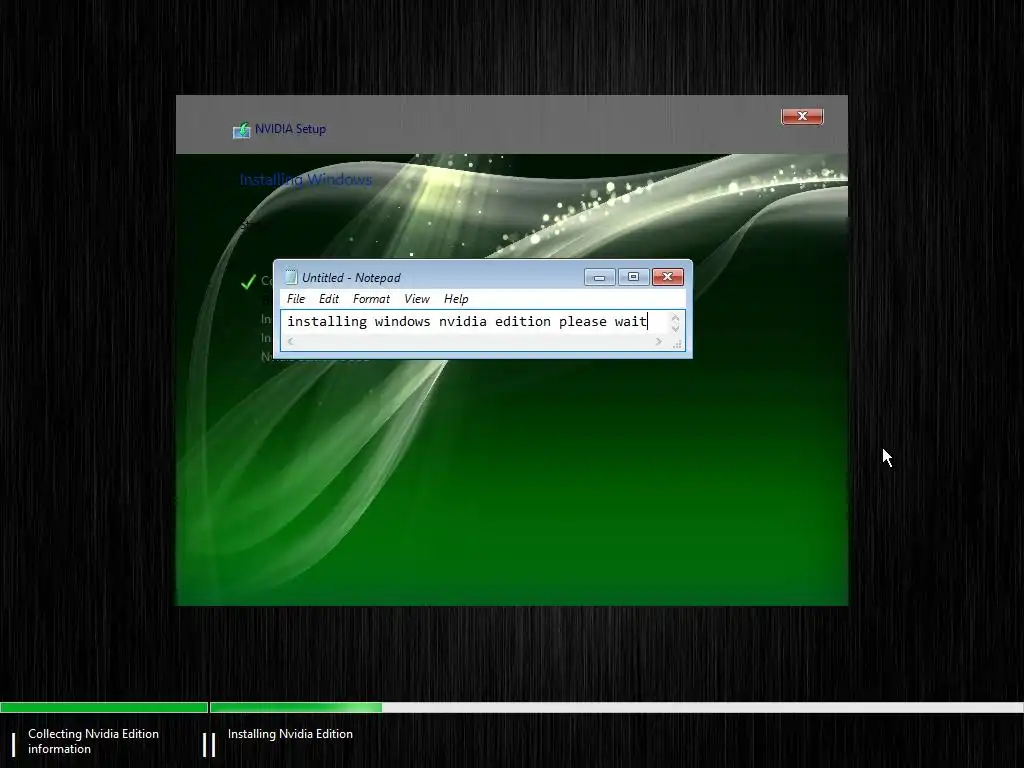Click the NVIDIA Setup title icon
The width and height of the screenshot is (1024, 768).
[242, 130]
